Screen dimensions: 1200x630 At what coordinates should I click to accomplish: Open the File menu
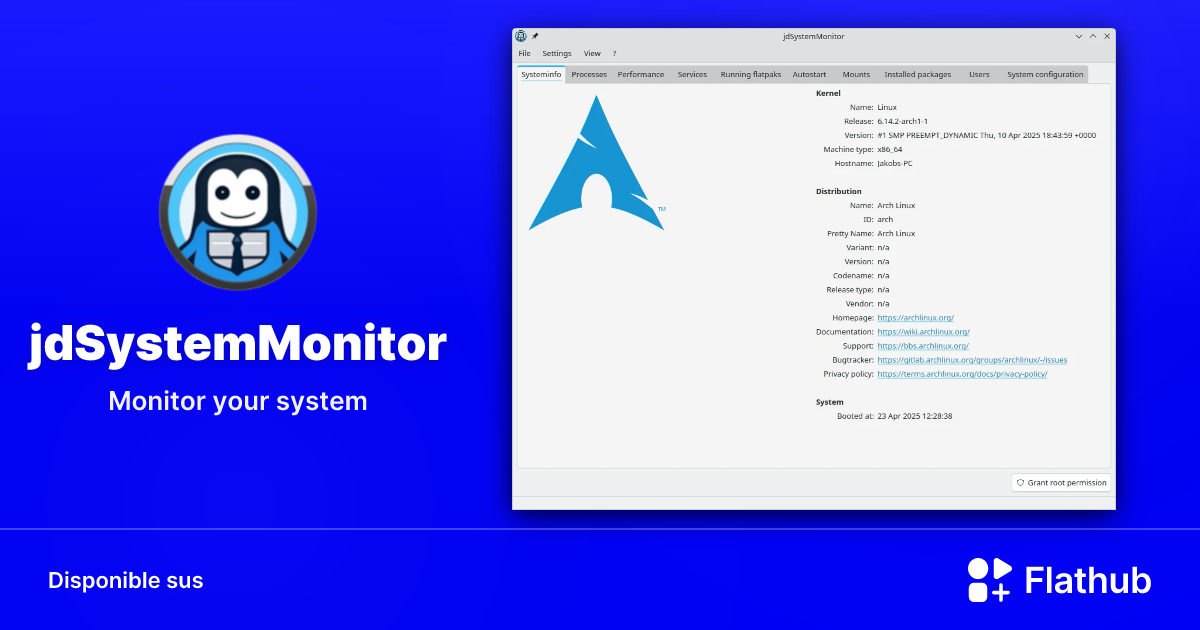click(x=524, y=53)
